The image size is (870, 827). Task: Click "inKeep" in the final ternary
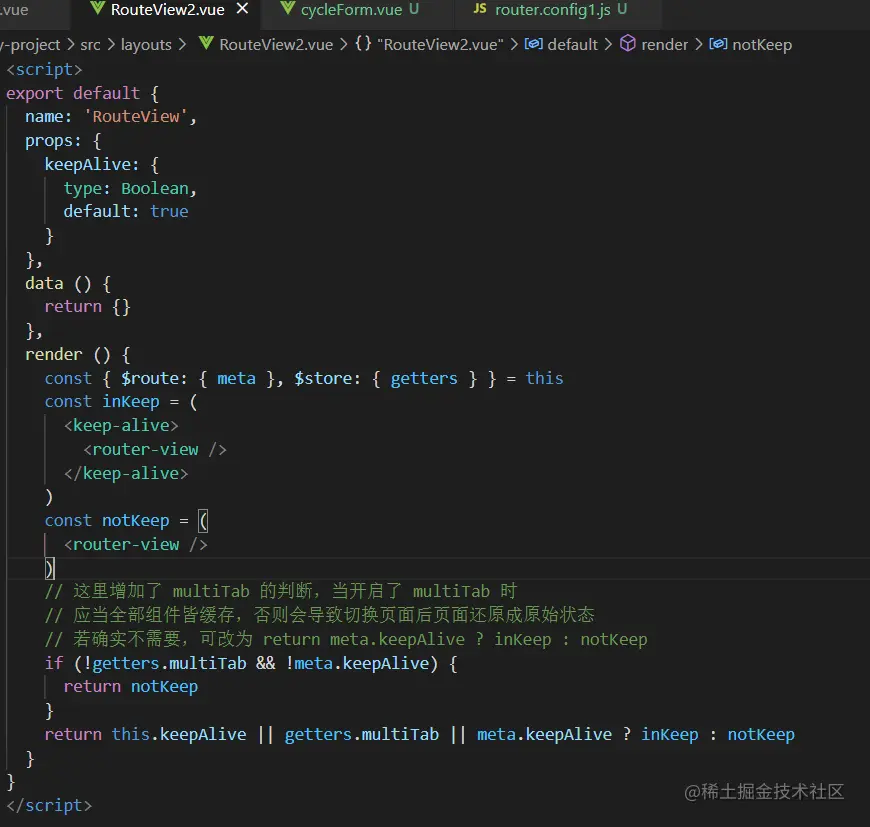click(670, 734)
